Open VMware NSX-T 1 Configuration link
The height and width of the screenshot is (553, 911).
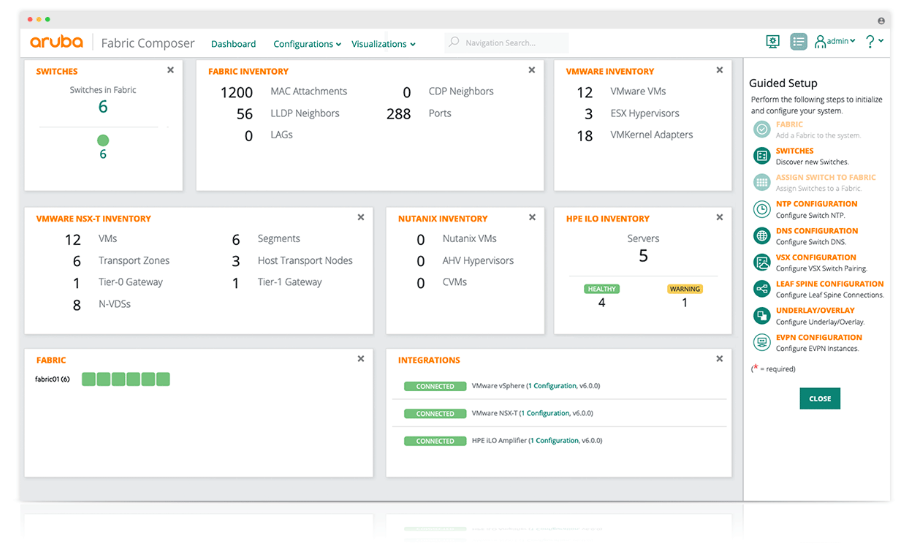[x=545, y=414]
